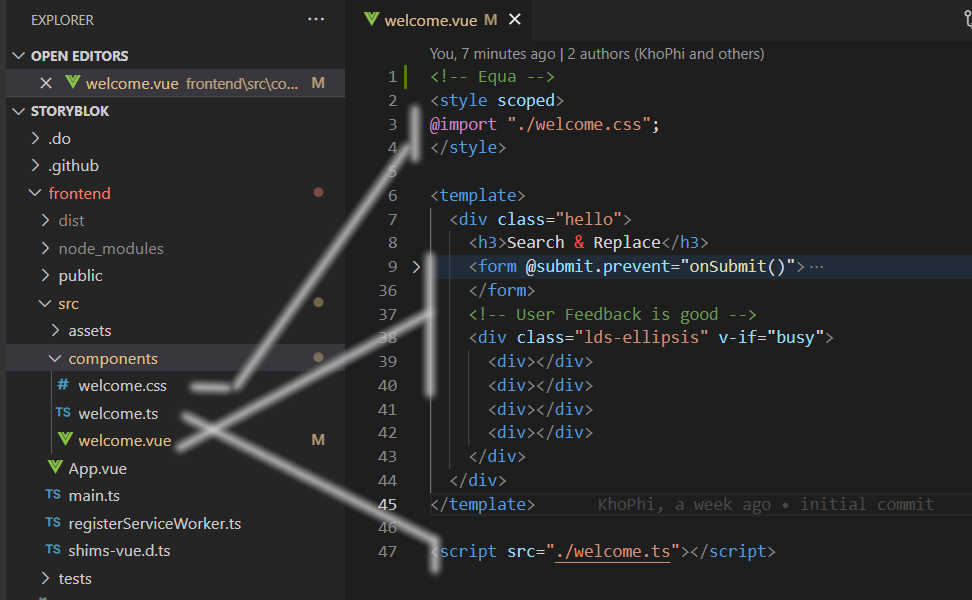Expand the .github folder
The image size is (972, 600).
(x=36, y=166)
